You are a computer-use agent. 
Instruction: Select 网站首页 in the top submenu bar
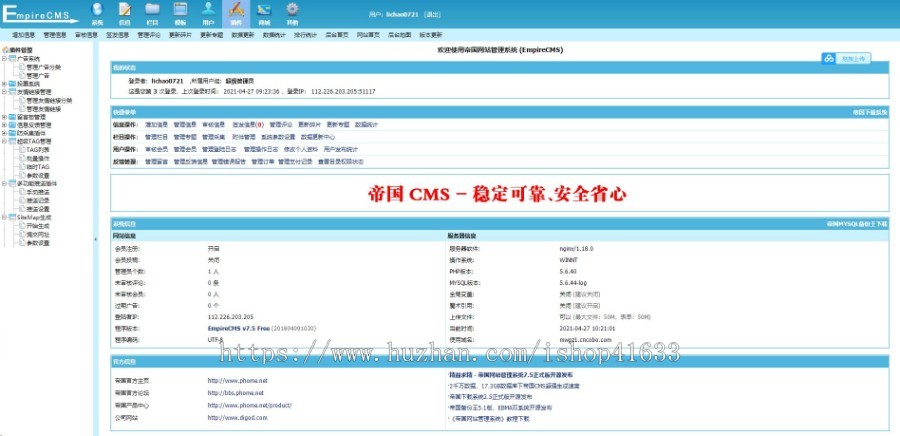(x=368, y=35)
